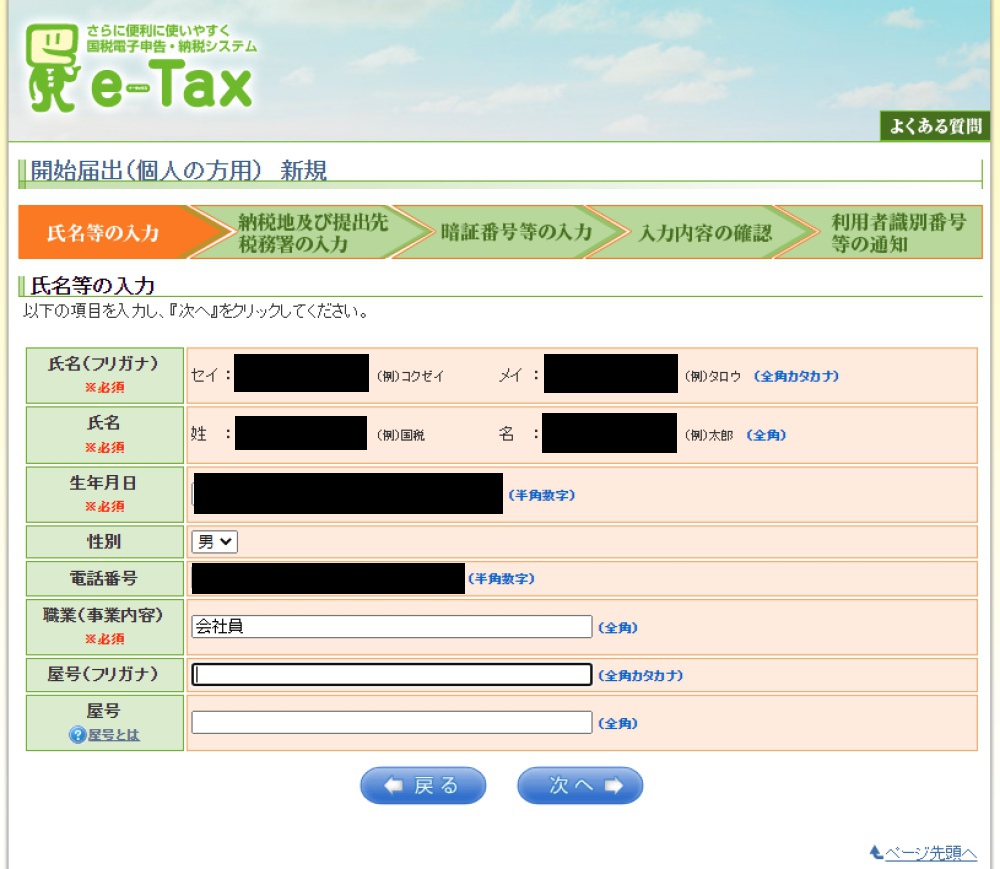Click the セイ furigana input field
The image size is (1000, 869).
[301, 373]
